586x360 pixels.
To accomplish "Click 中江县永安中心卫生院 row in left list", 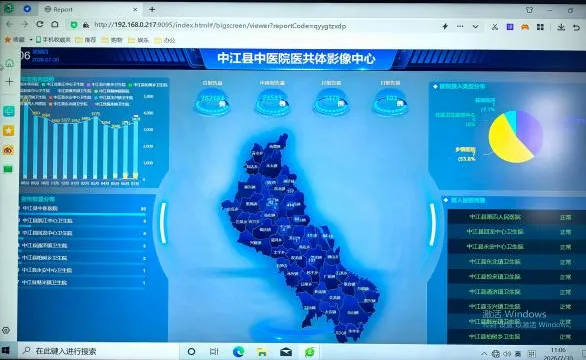I will (x=82, y=270).
